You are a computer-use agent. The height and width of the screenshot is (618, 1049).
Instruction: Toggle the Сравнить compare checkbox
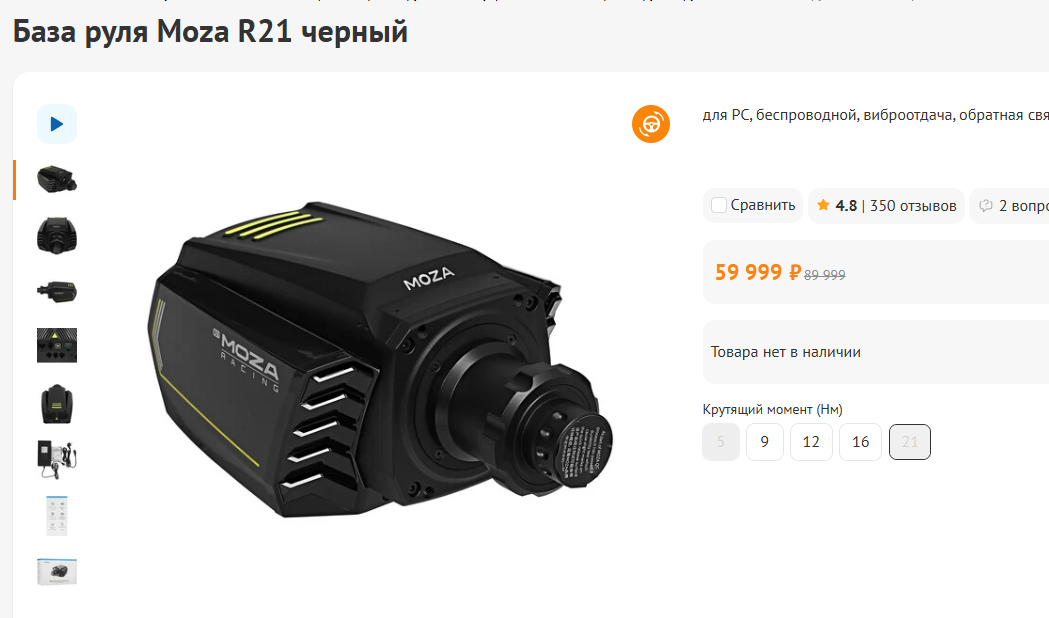click(719, 205)
